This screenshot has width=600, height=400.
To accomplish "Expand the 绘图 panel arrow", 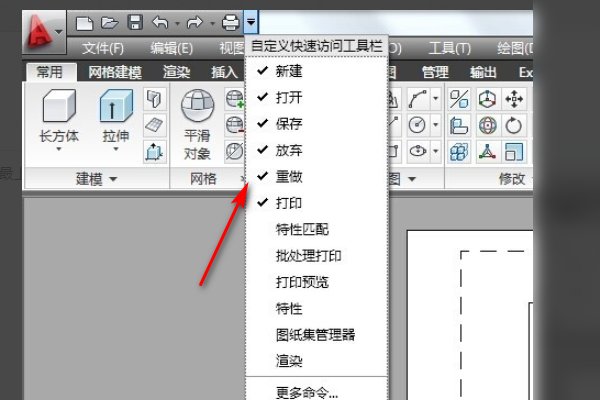I will [x=411, y=179].
